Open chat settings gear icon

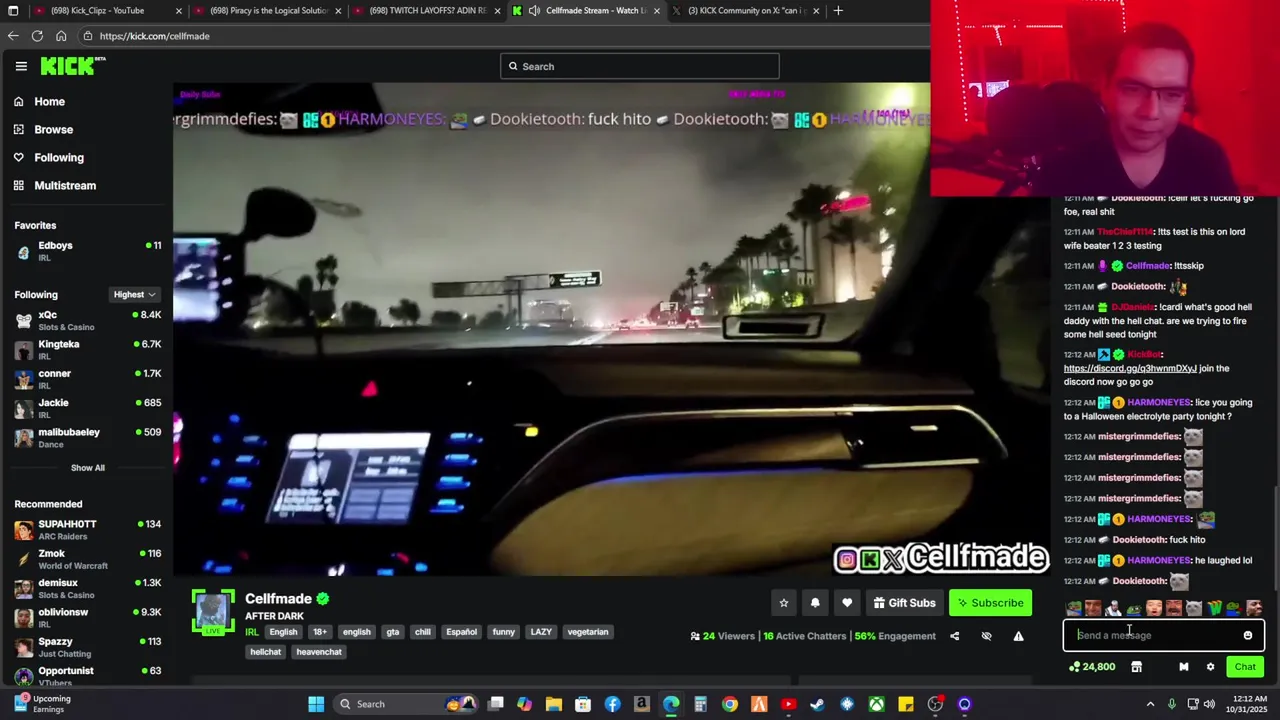[1210, 667]
